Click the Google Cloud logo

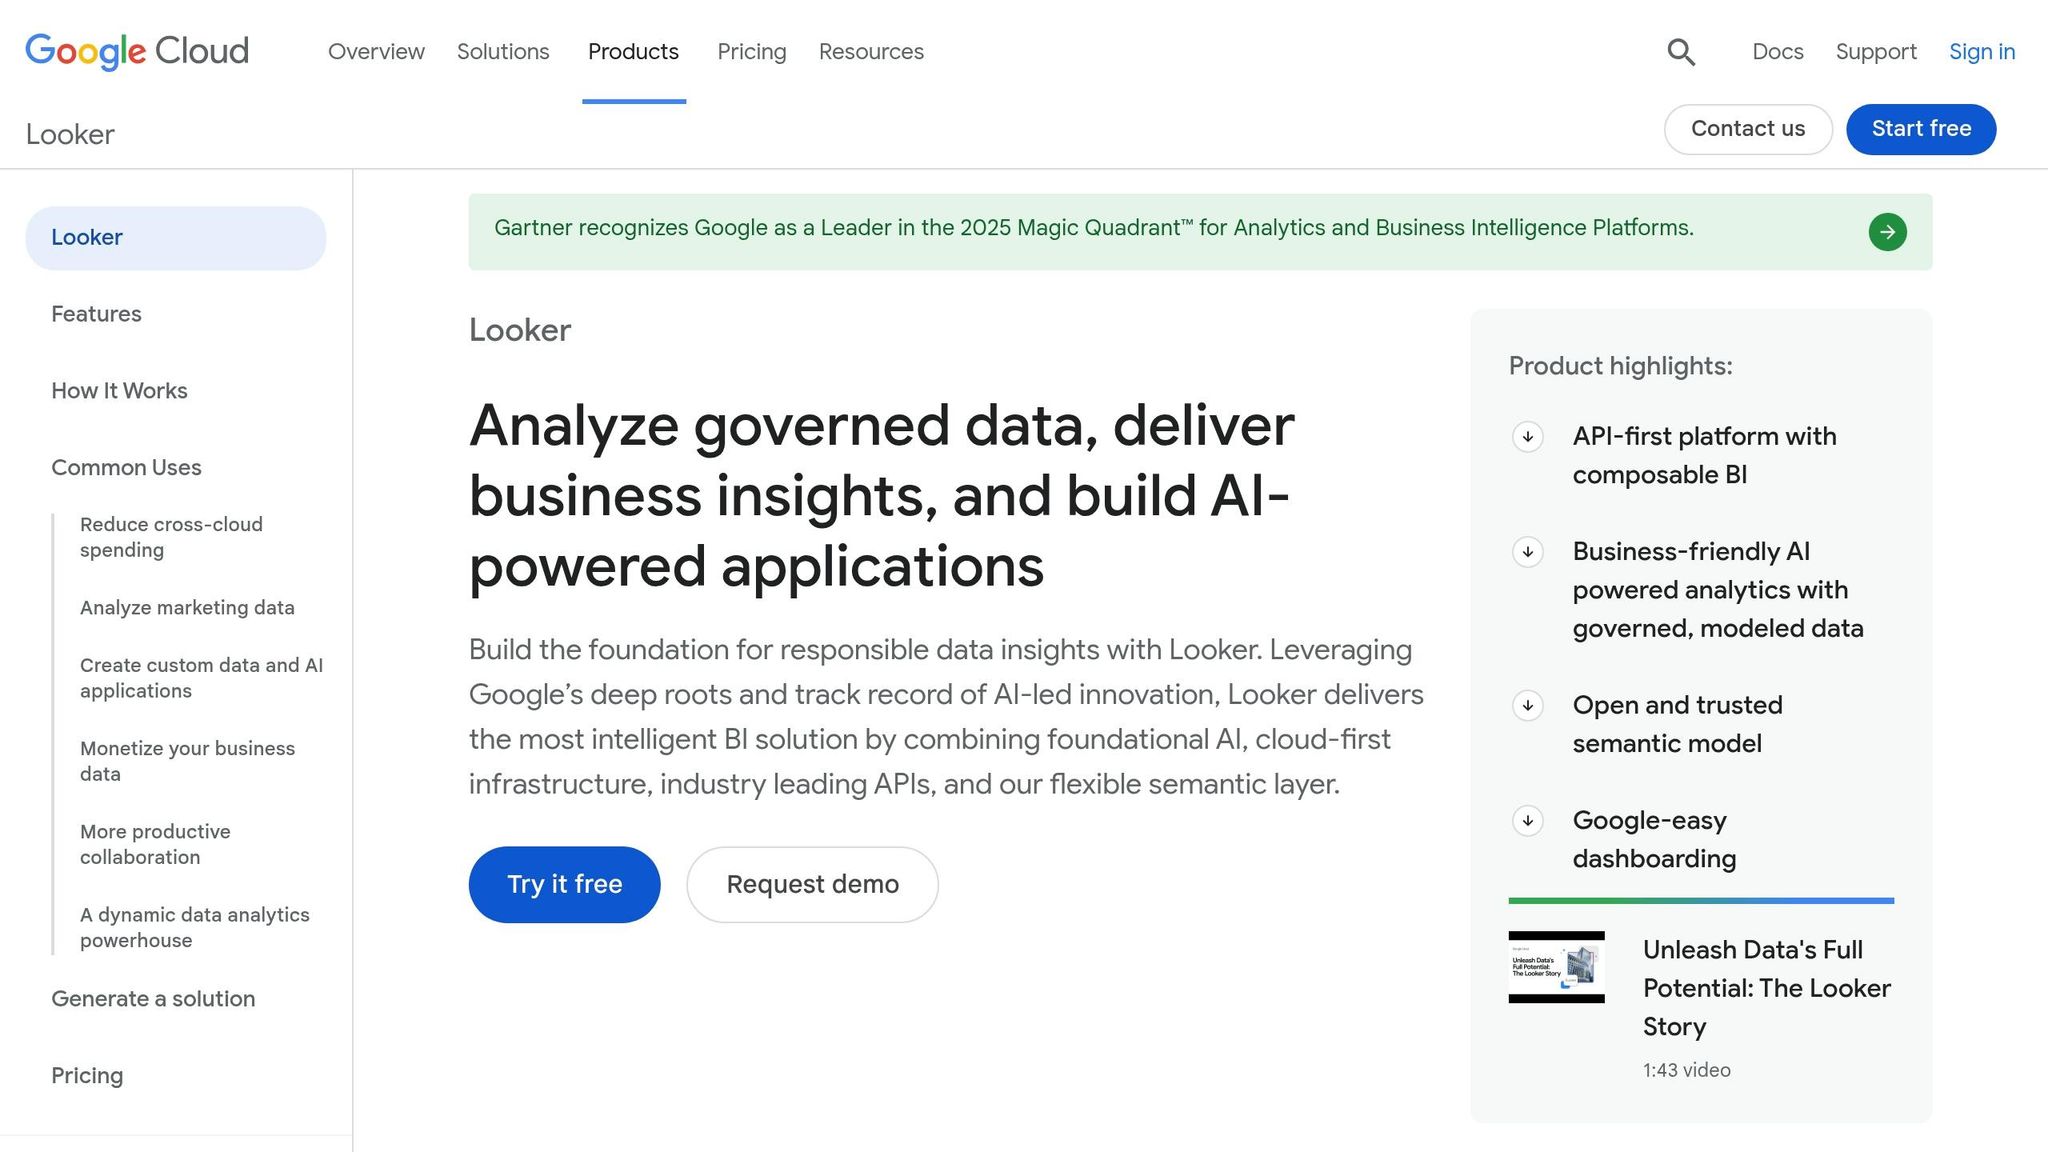pos(137,51)
